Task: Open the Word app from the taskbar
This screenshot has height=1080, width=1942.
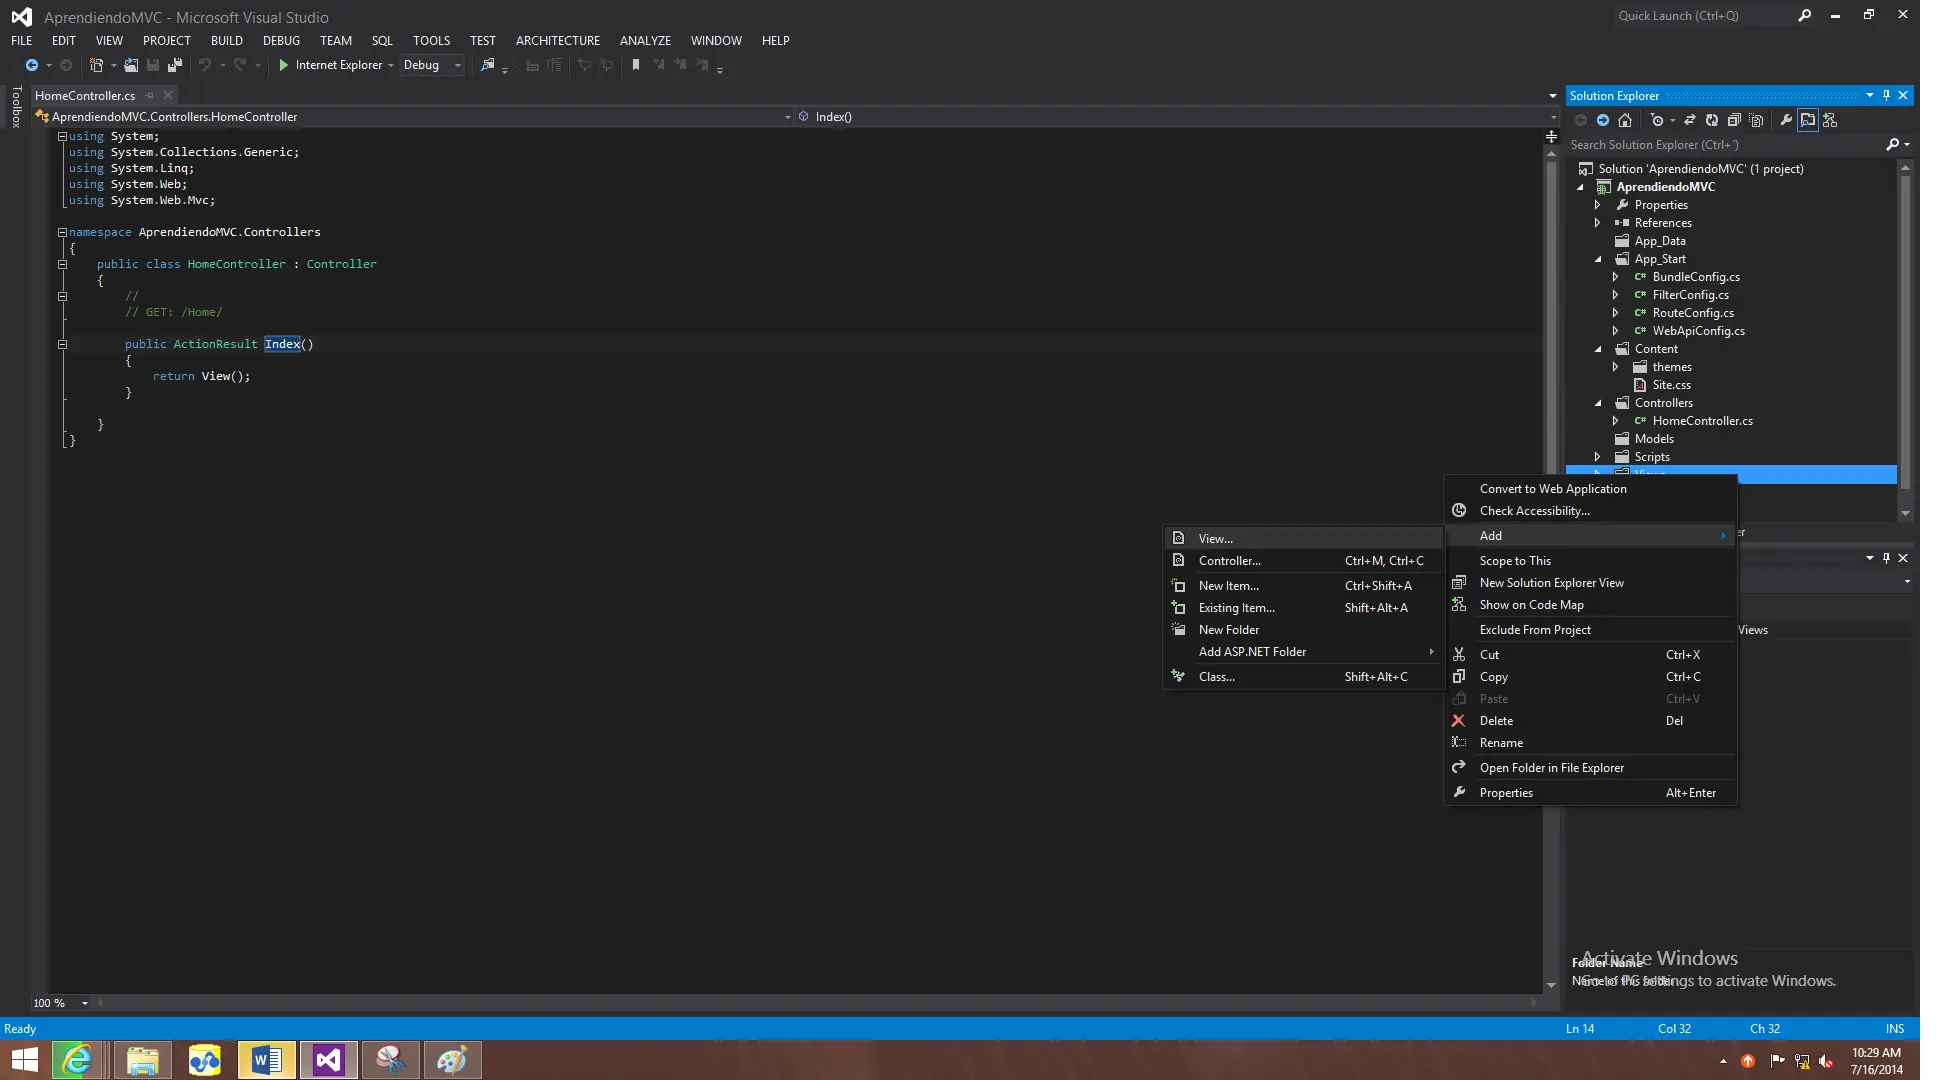Action: coord(267,1060)
